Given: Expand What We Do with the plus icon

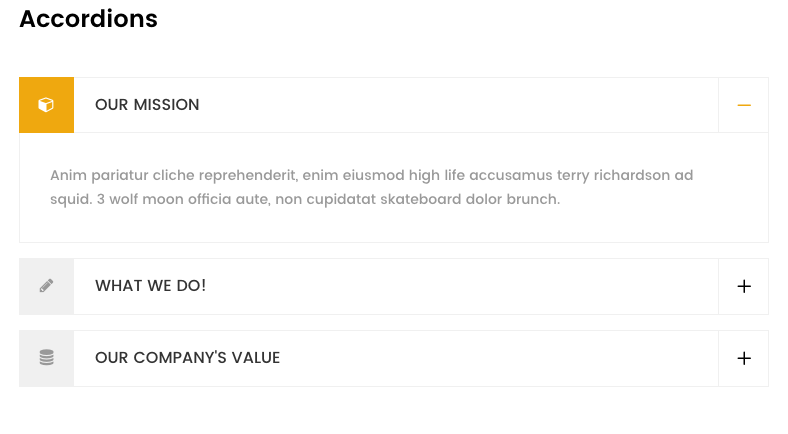Looking at the screenshot, I should (x=743, y=286).
